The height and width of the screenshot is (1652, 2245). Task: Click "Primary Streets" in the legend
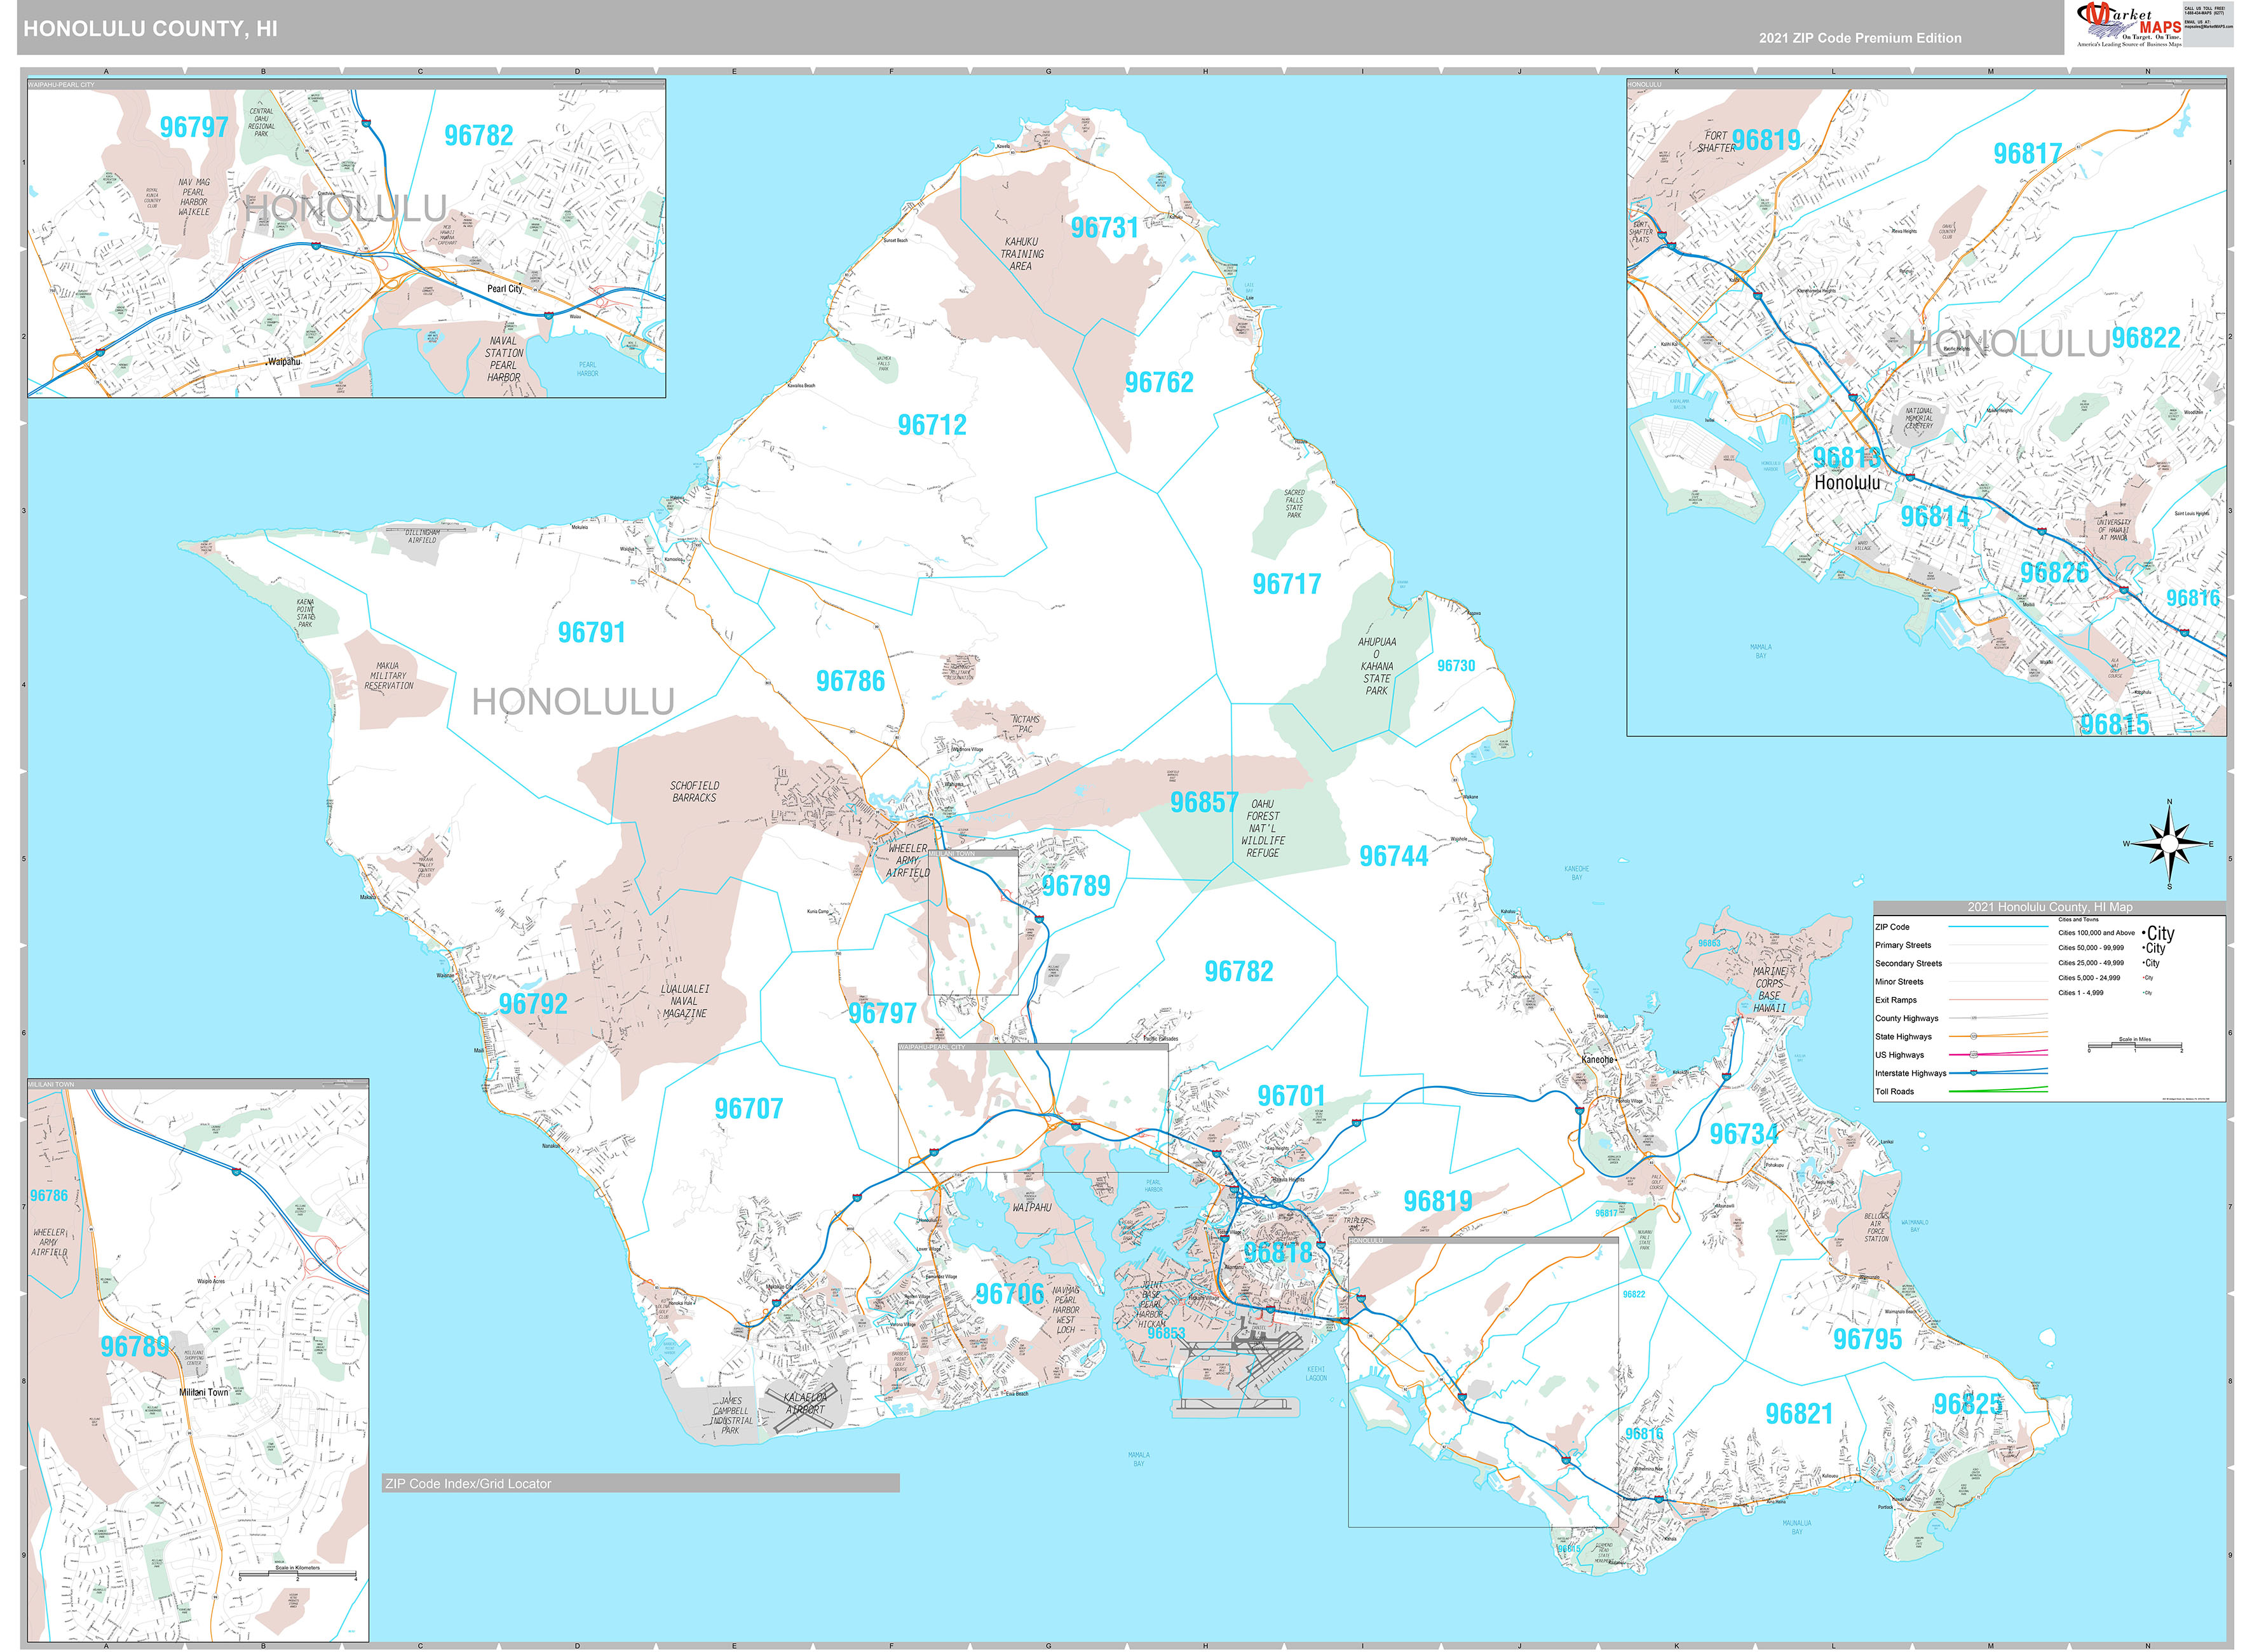[x=1903, y=945]
